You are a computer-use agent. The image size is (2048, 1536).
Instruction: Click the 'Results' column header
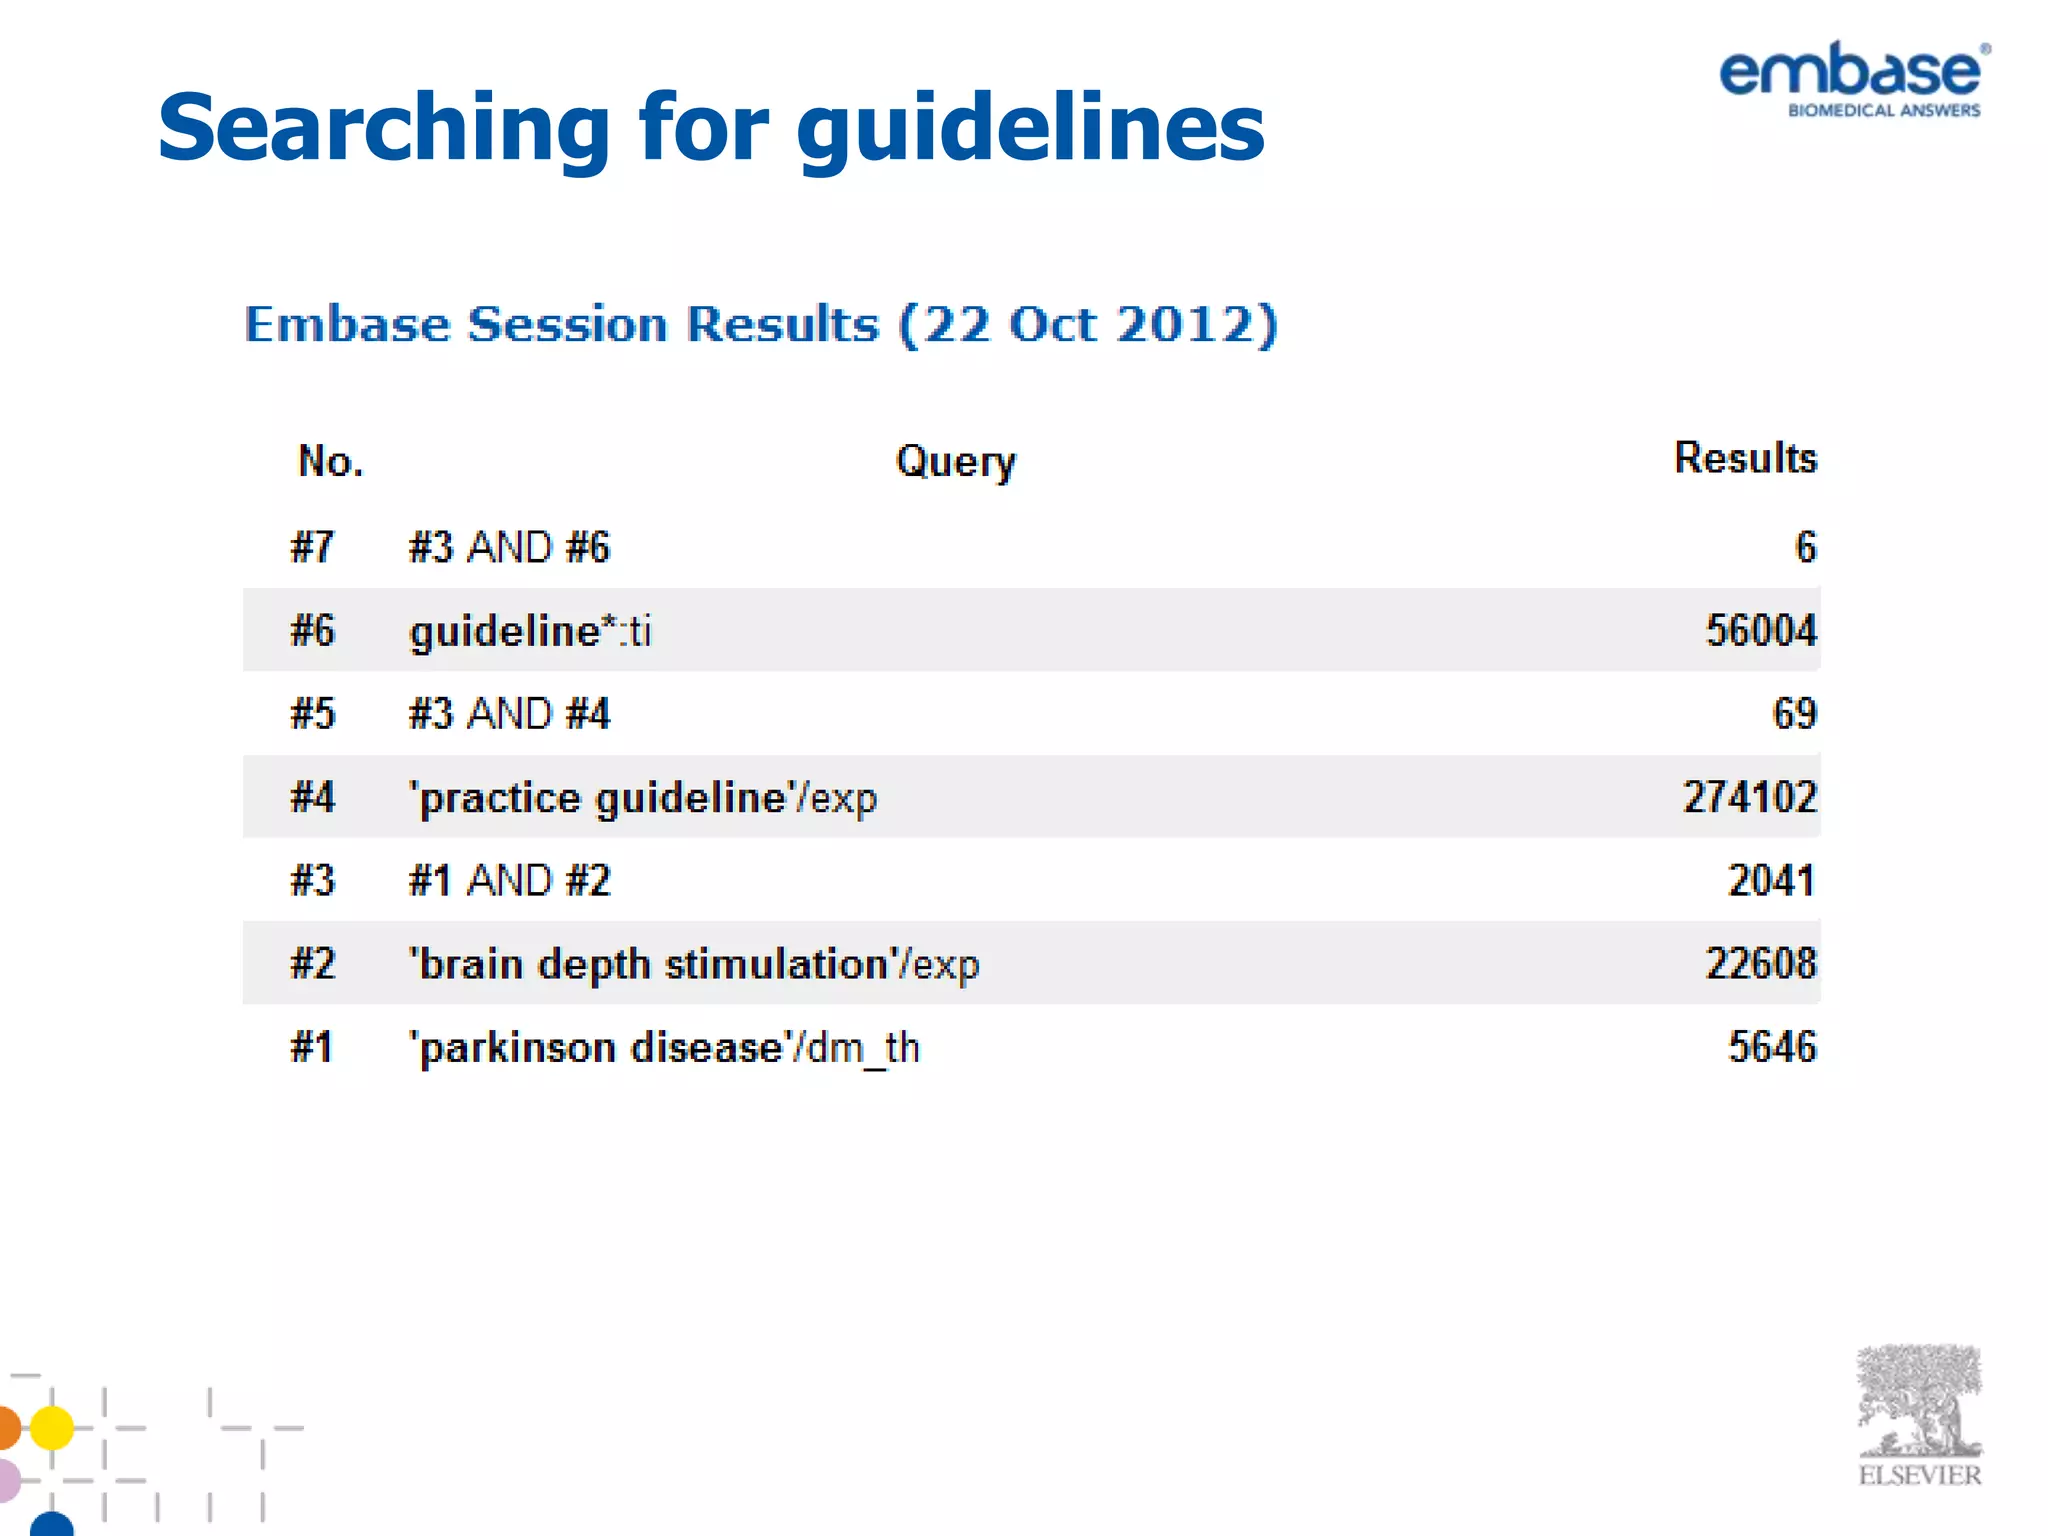point(1746,458)
